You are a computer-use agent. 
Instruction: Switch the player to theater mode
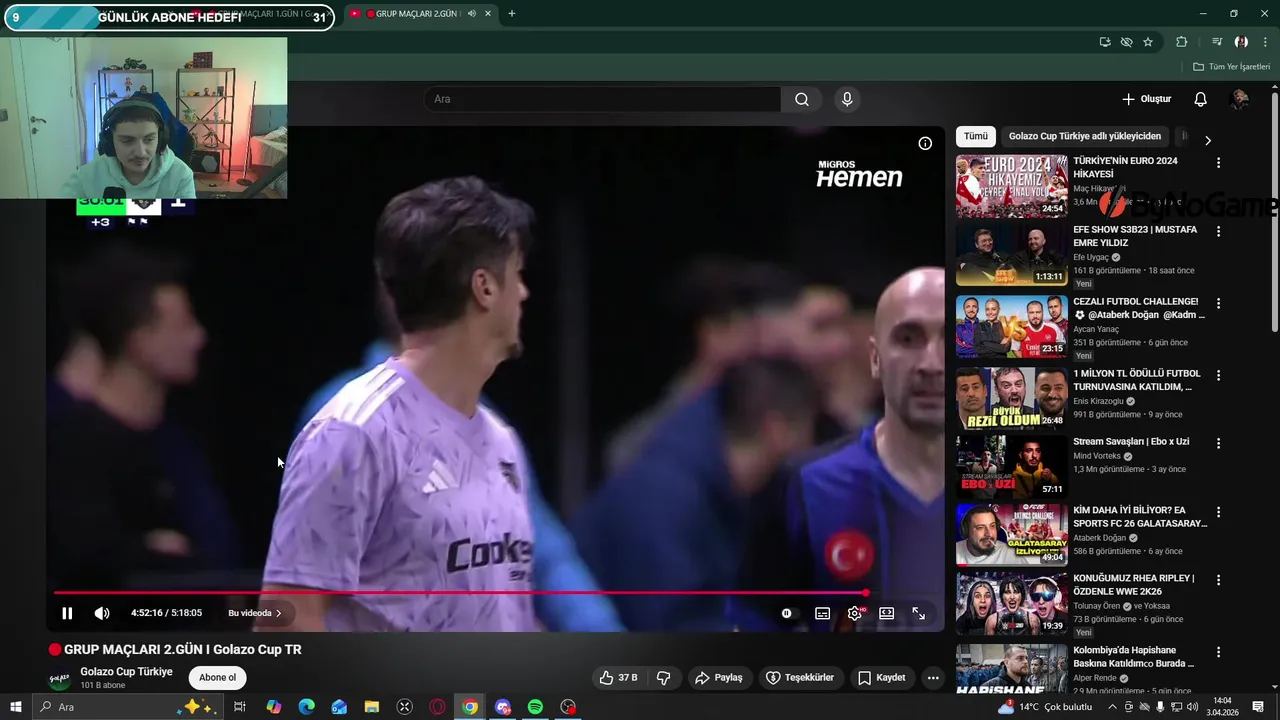point(886,613)
